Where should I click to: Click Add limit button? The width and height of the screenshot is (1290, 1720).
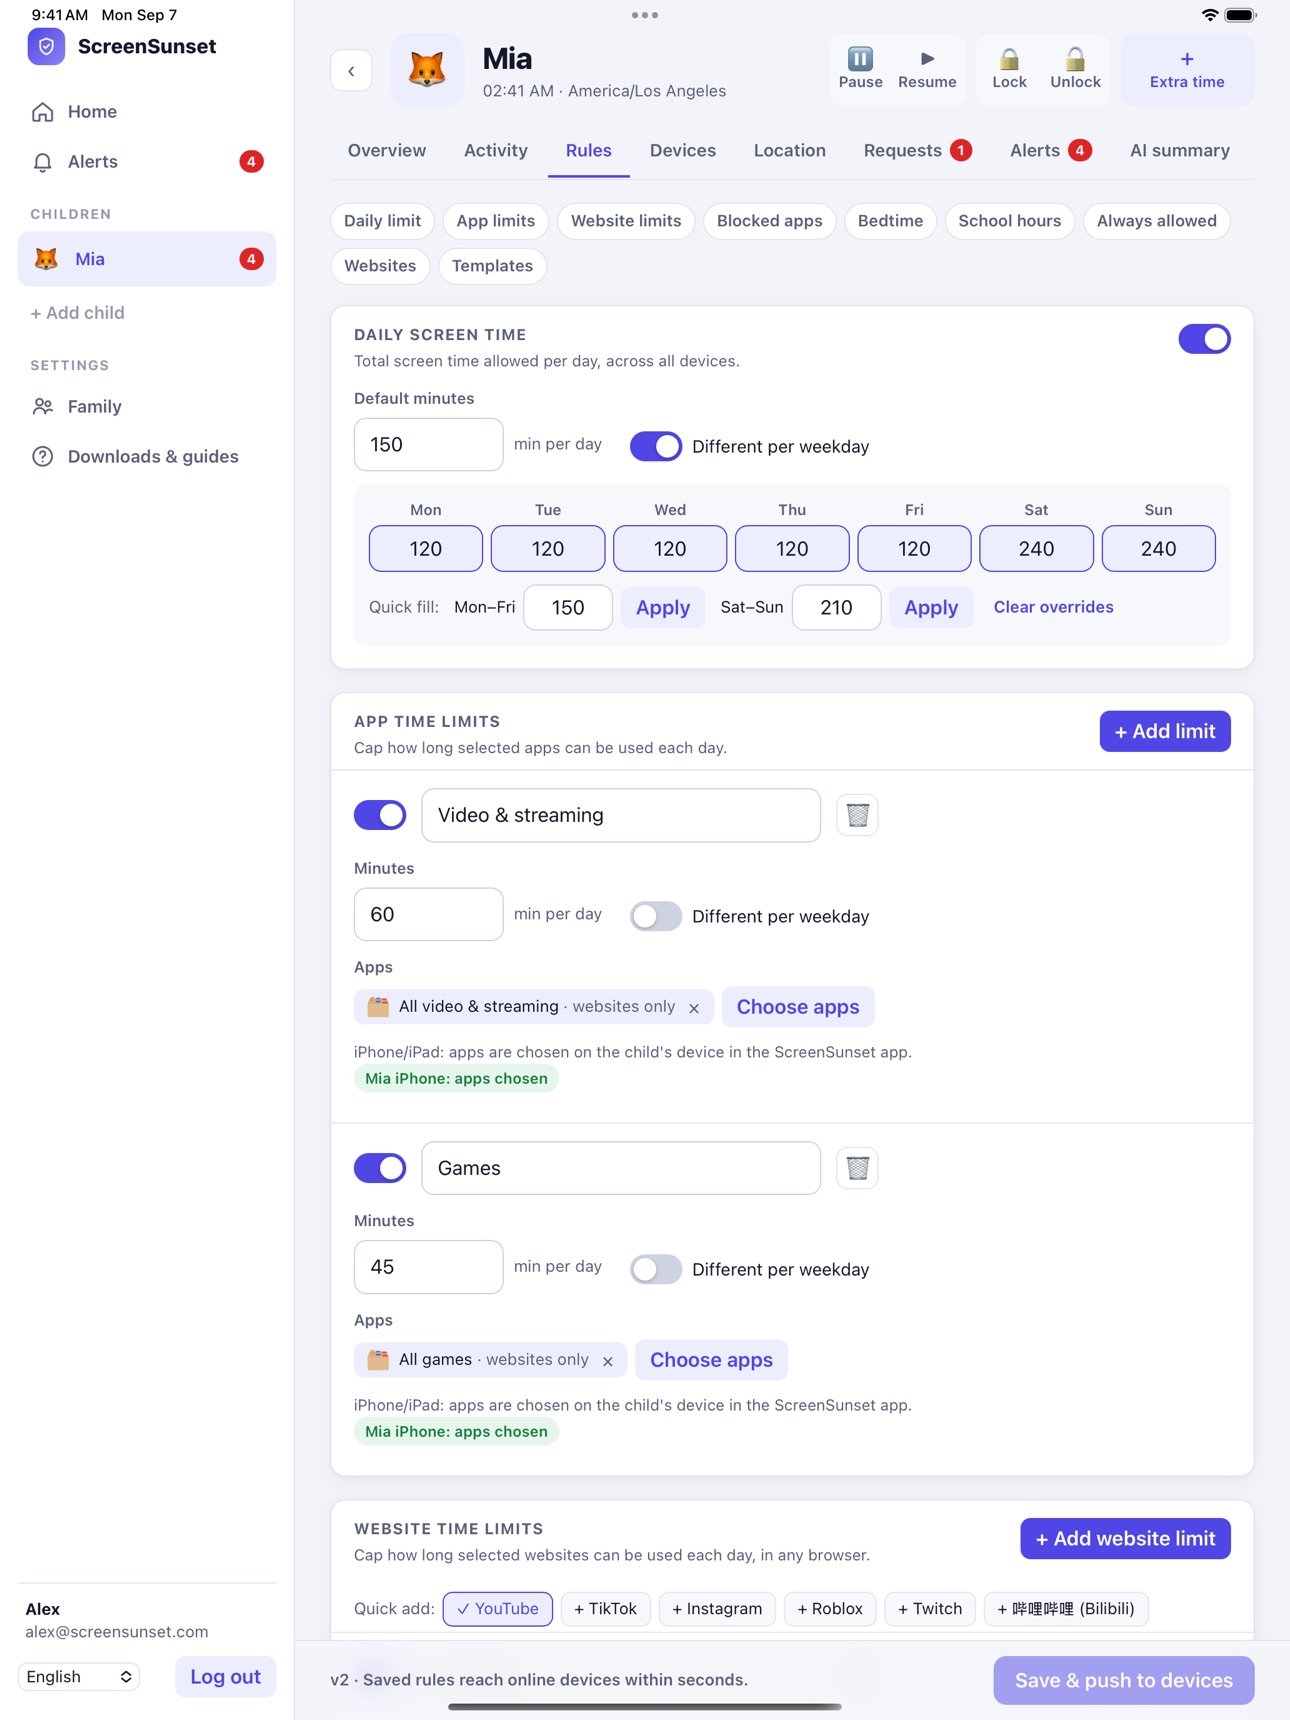pos(1165,731)
